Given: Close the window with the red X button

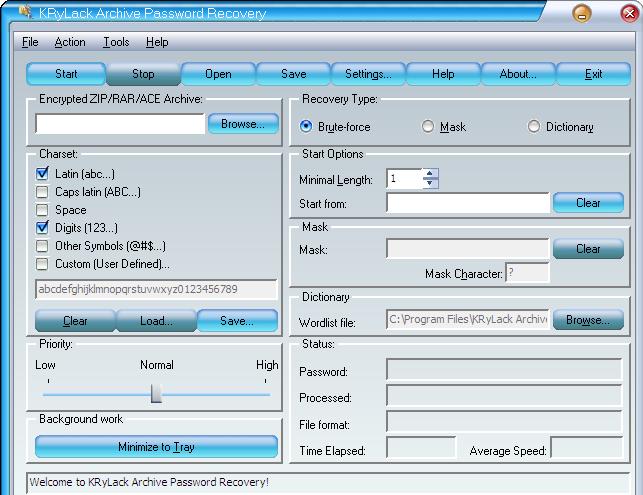Looking at the screenshot, I should (629, 14).
